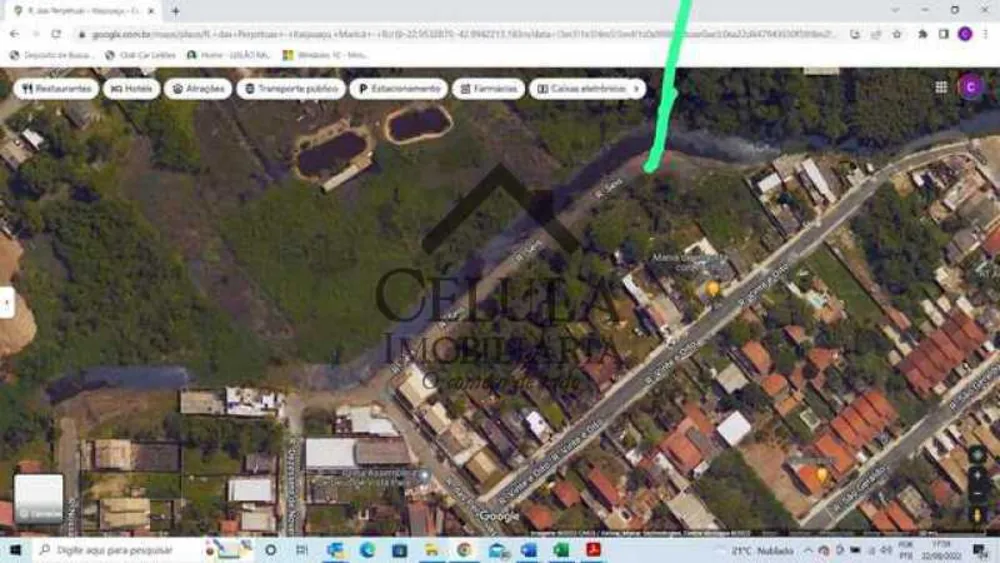Reload the page

coord(57,34)
